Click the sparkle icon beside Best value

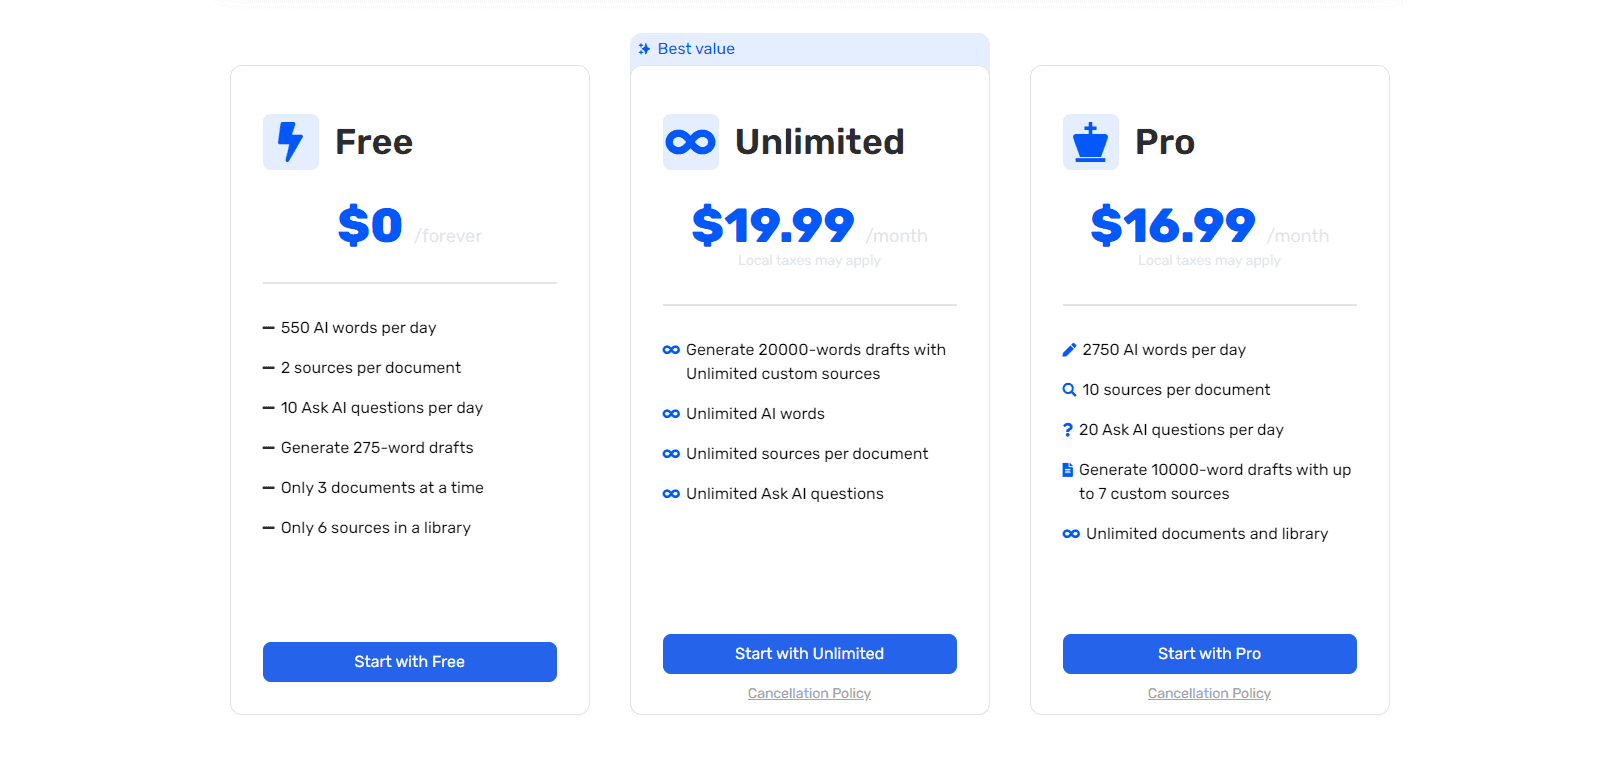coord(645,49)
